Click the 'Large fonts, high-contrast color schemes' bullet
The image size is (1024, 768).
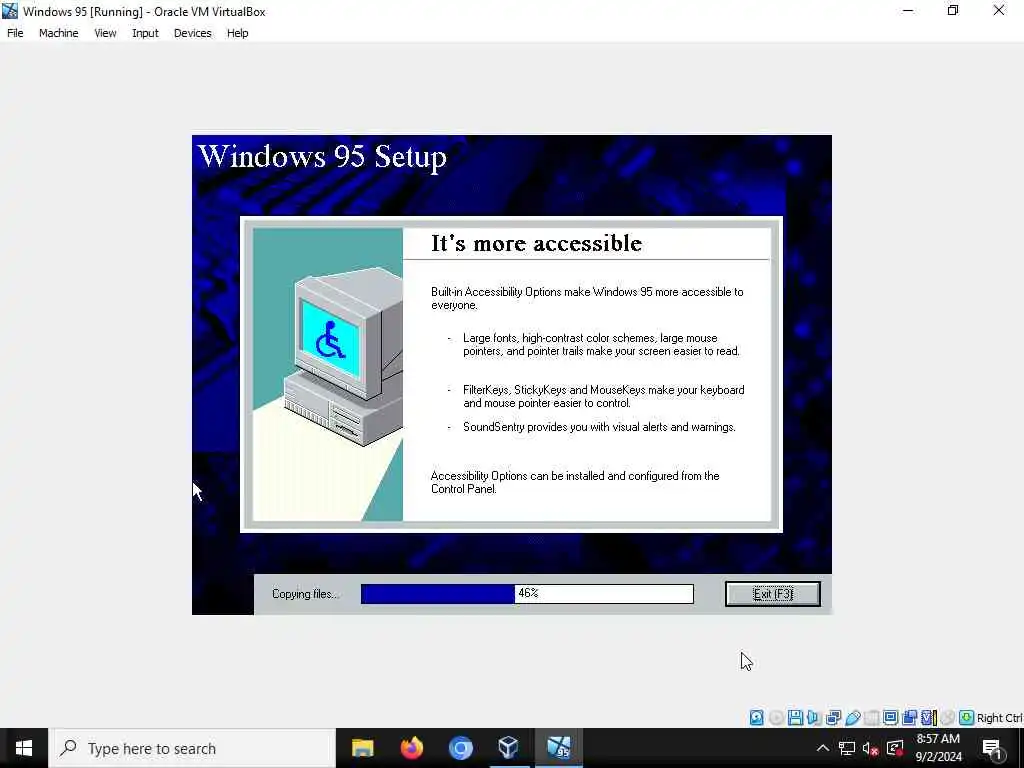coord(601,344)
